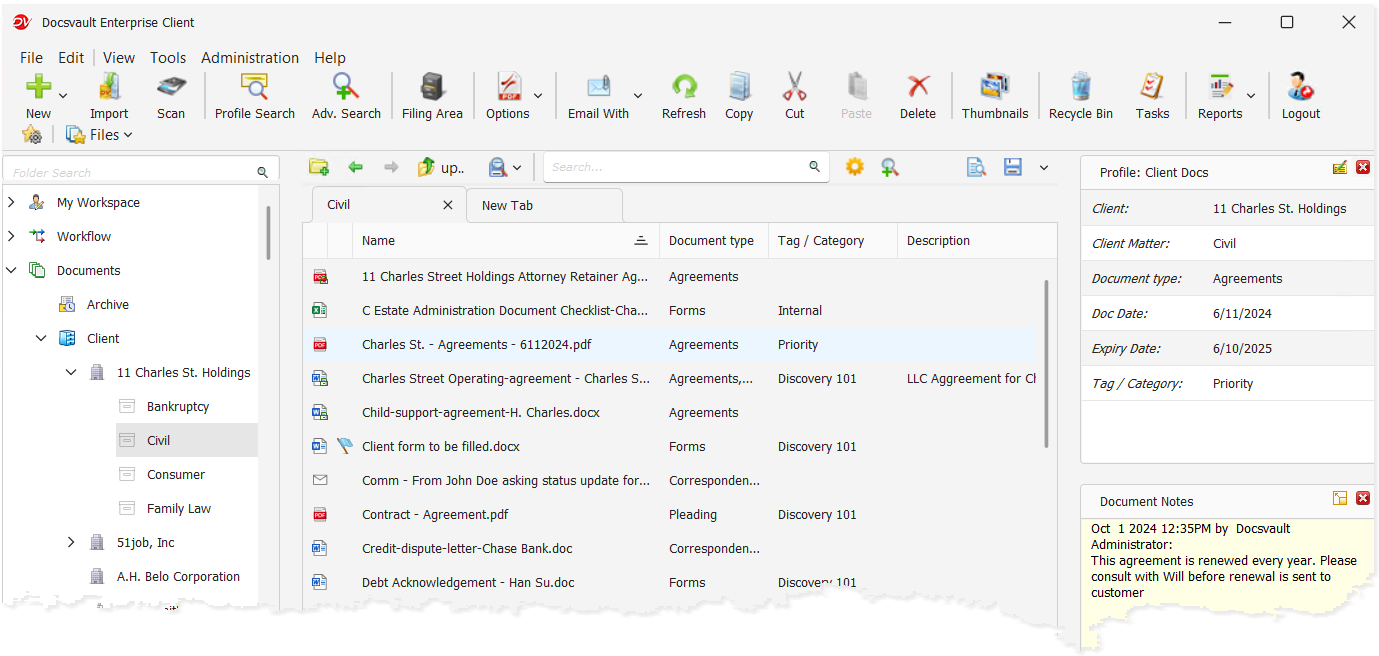1379x656 pixels.
Task: Switch to the New Tab tab
Action: (x=543, y=205)
